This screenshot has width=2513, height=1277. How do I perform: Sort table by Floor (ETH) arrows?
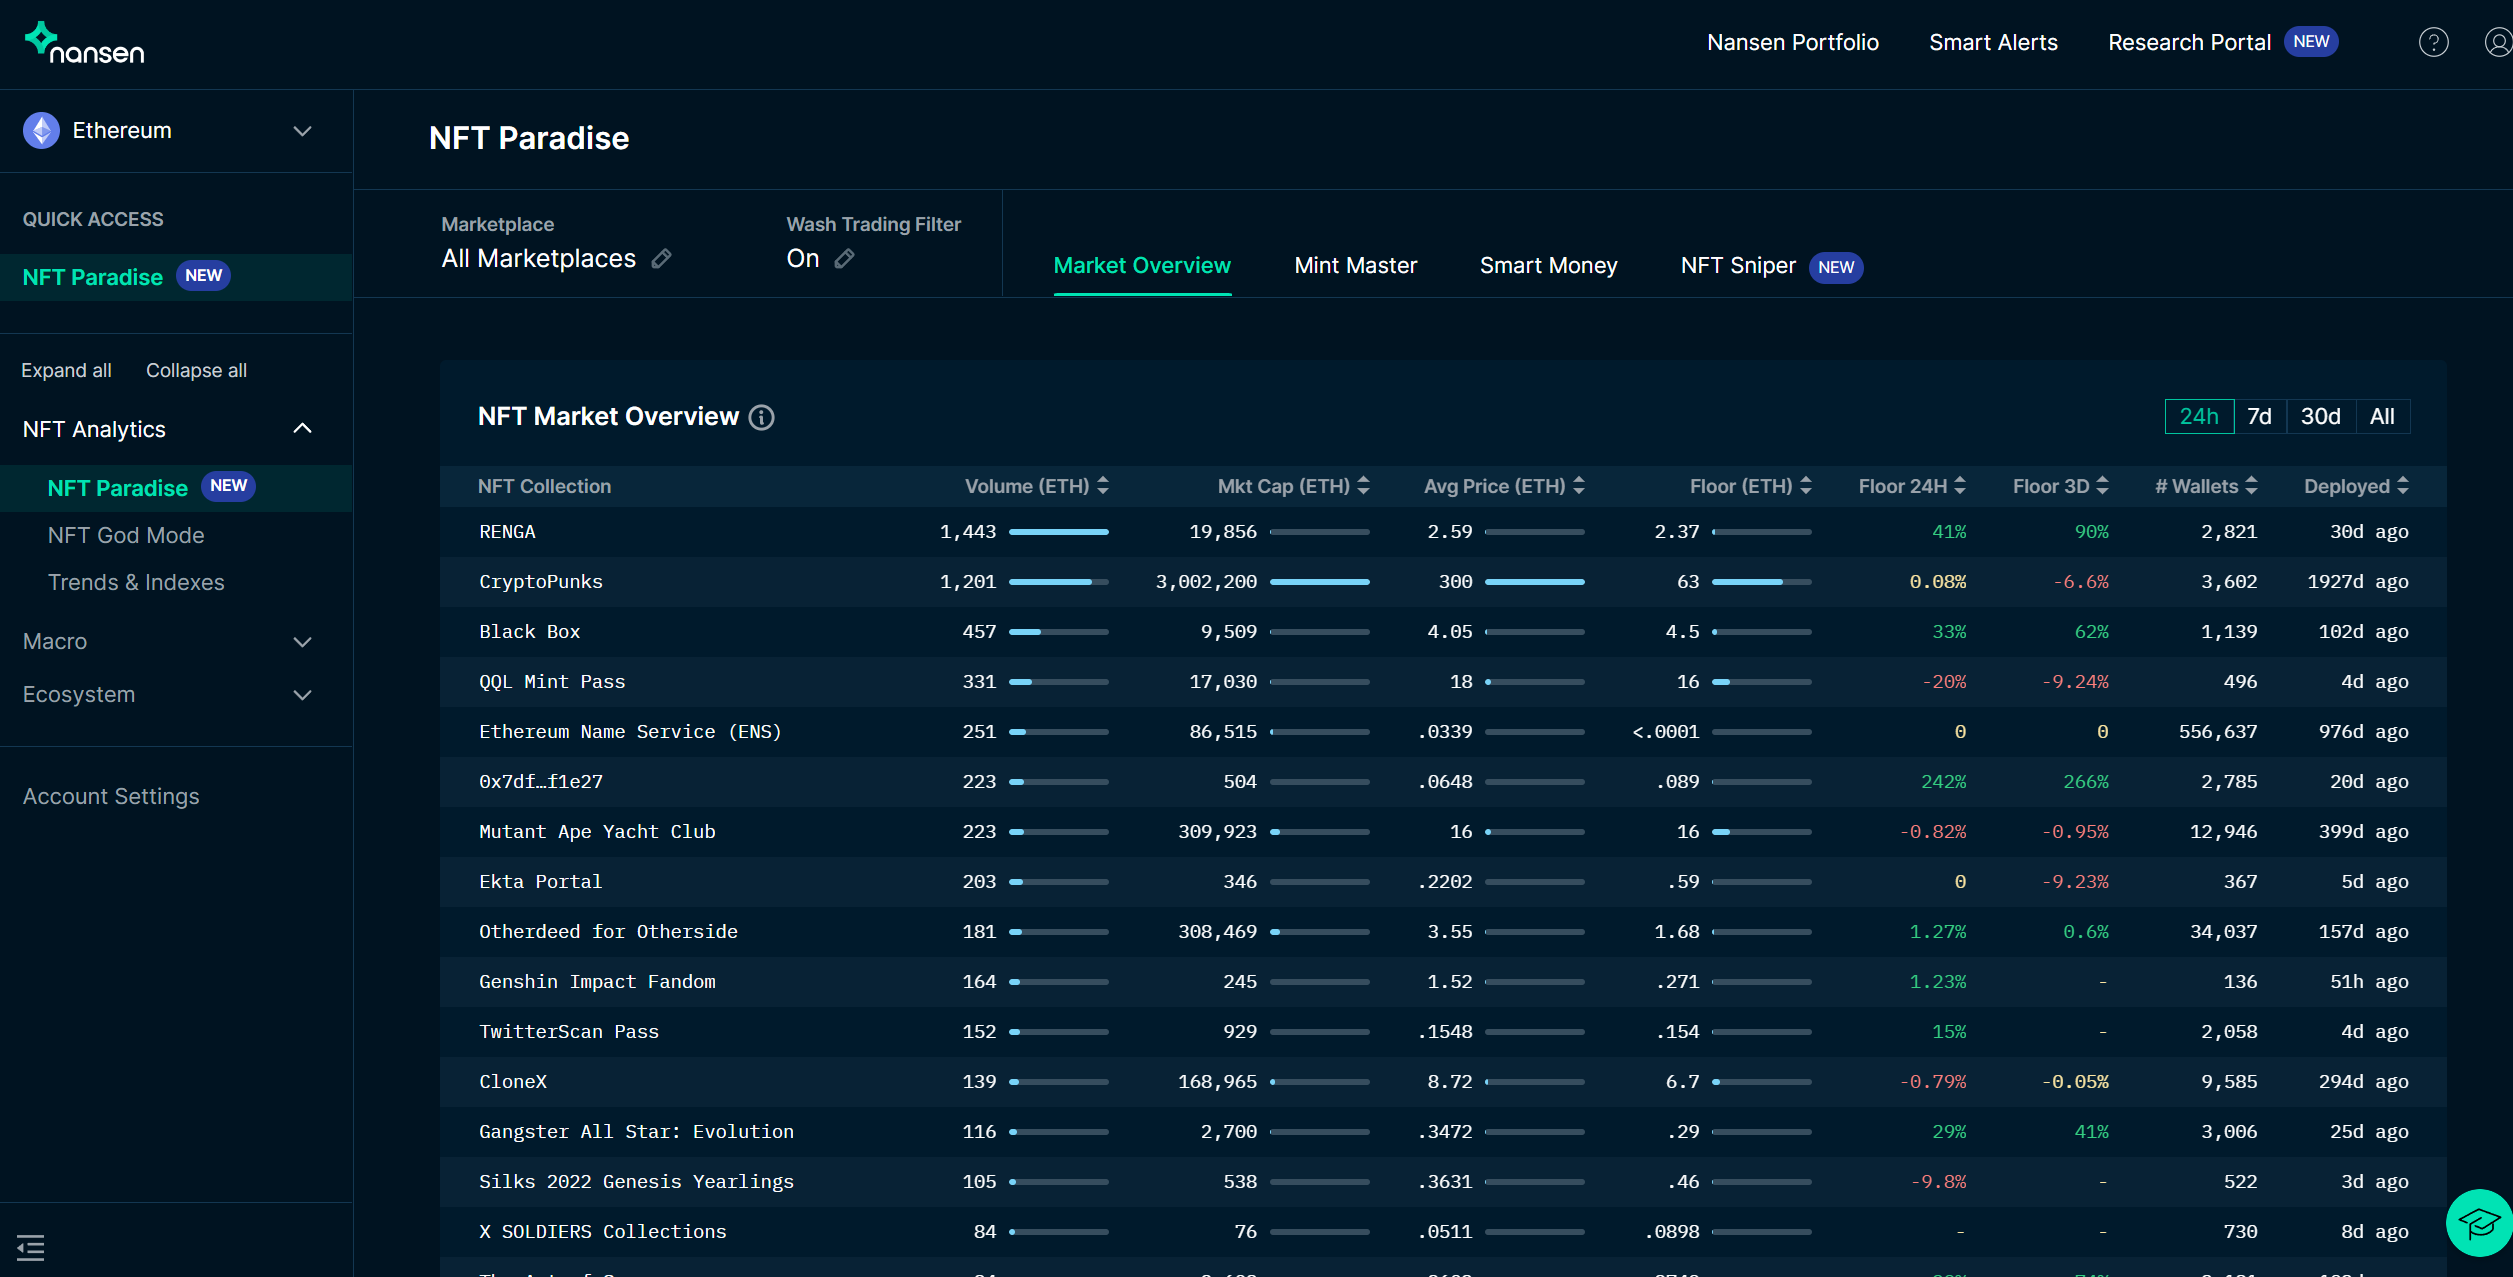coord(1806,486)
